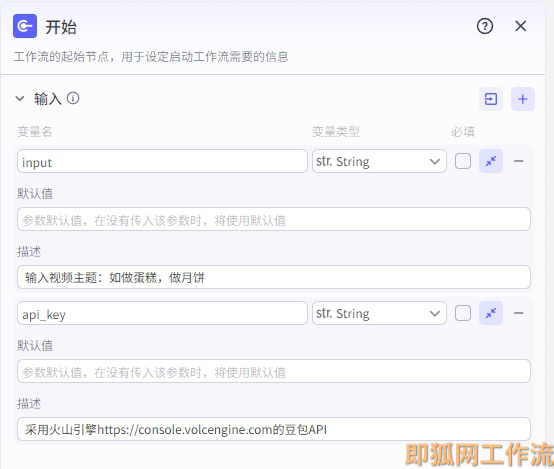Click description field containing 输入视频主题
Viewport: 554px width, 469px height.
coord(274,277)
